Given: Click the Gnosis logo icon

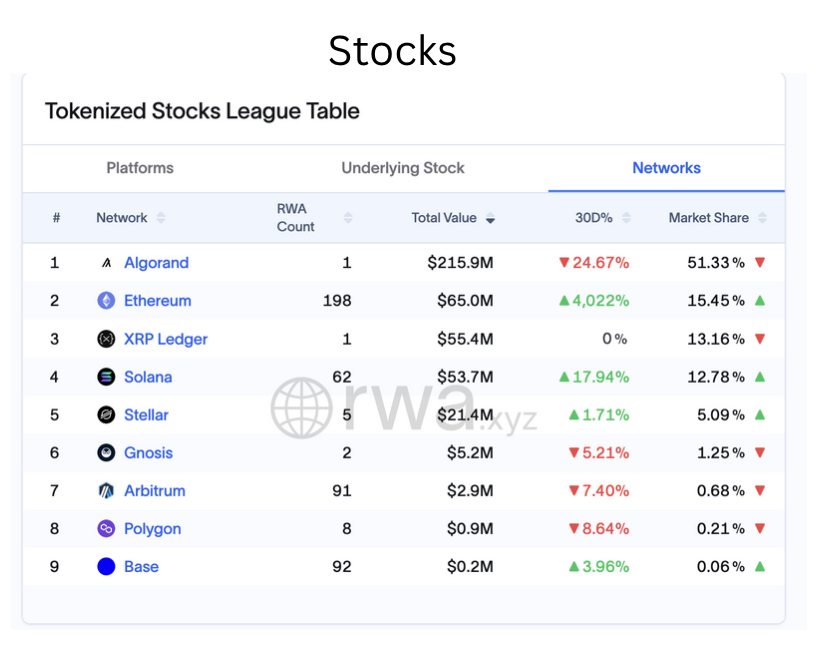Looking at the screenshot, I should click(x=106, y=453).
